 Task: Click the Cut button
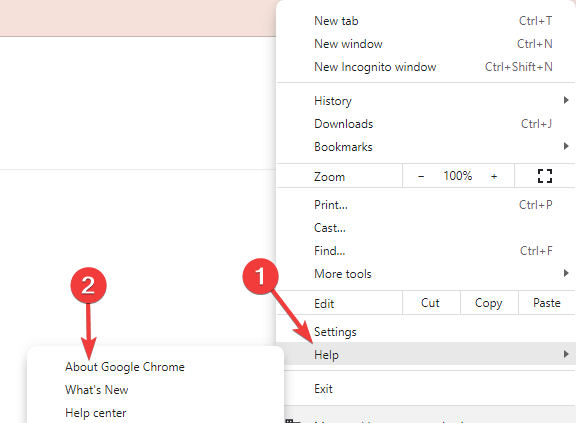point(431,303)
